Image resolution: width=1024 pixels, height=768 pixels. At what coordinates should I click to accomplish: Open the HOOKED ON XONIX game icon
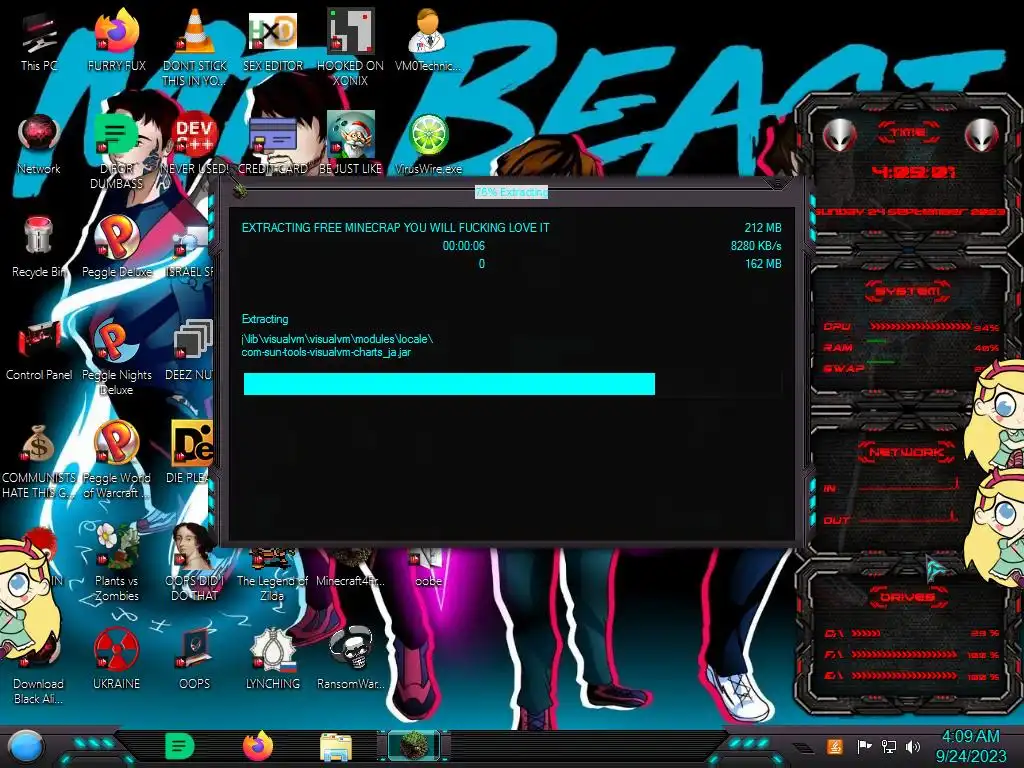coord(350,30)
